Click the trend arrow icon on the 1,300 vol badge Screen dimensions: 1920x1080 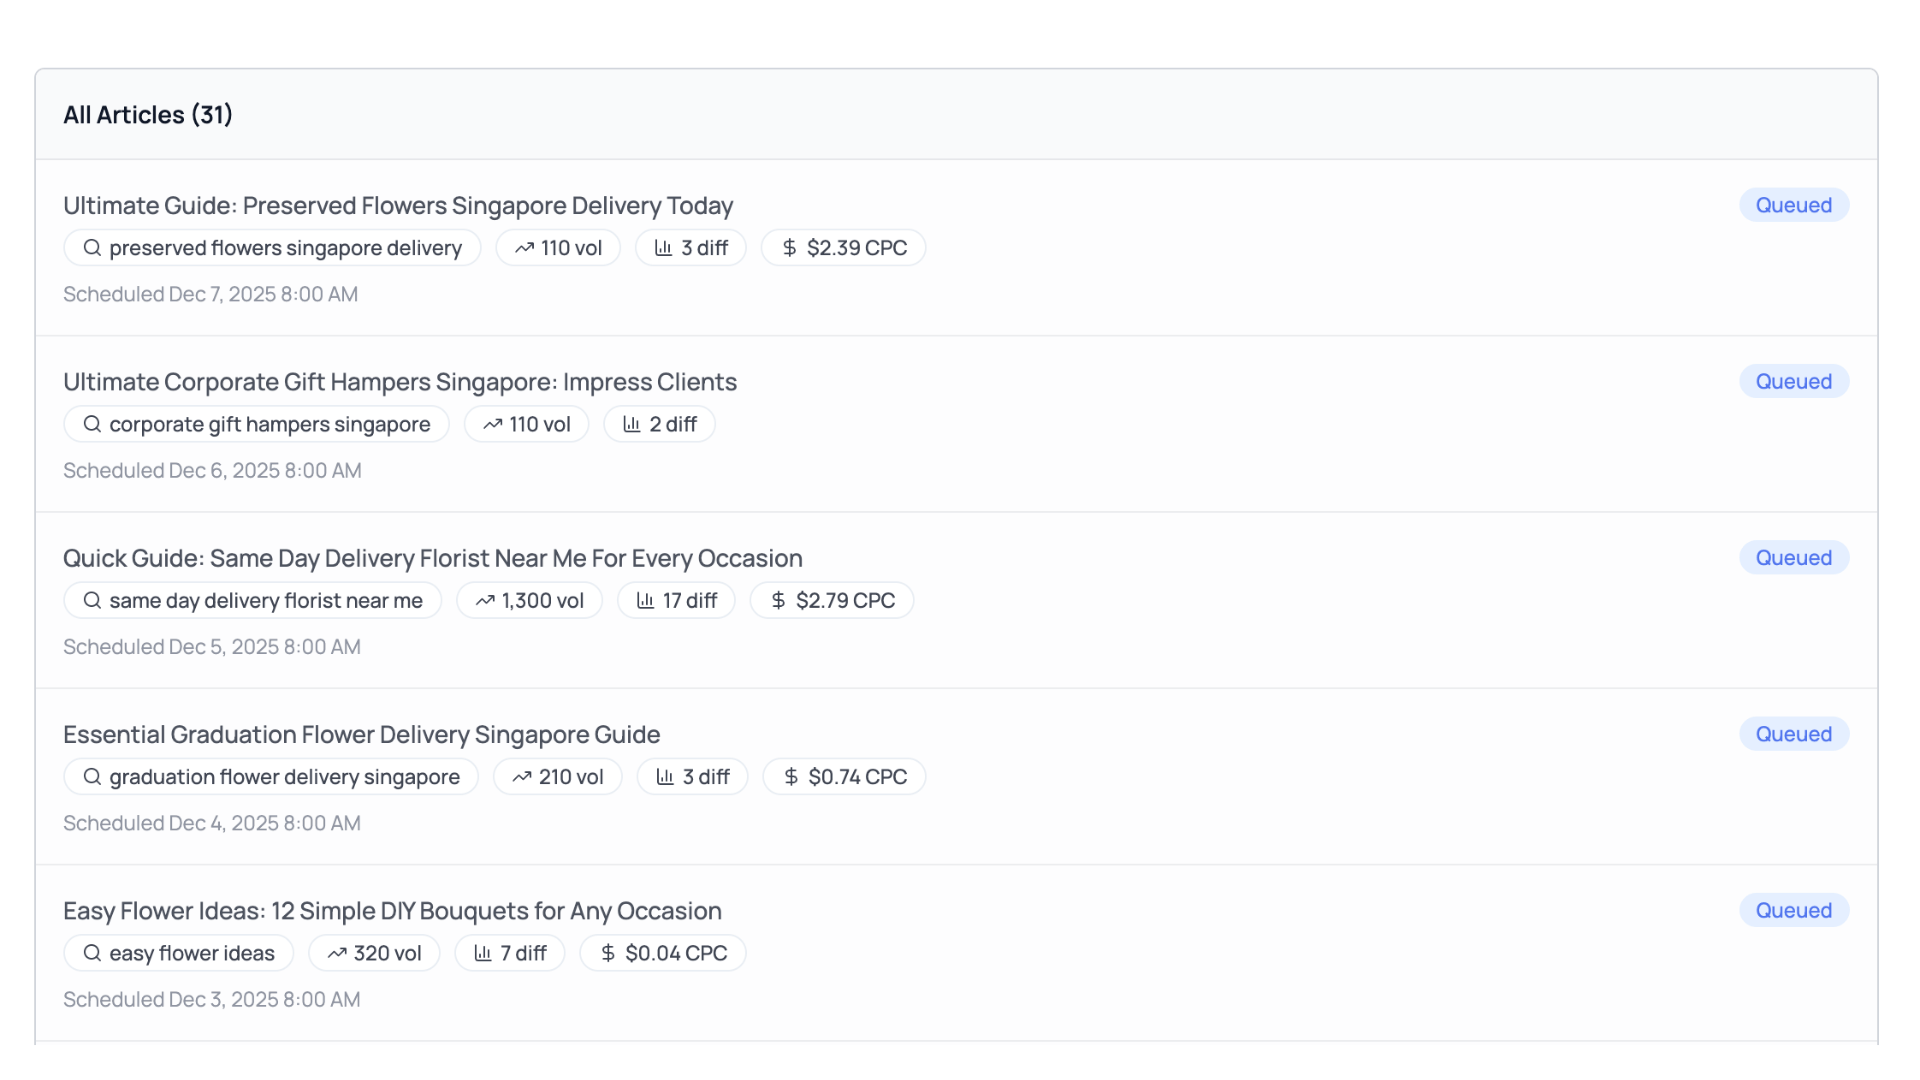[x=487, y=600]
